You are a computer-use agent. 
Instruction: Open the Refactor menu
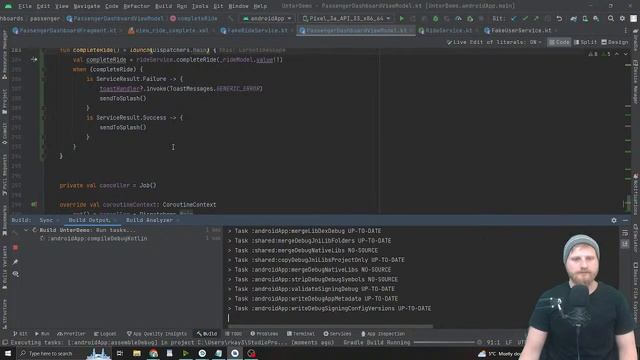(137, 6)
